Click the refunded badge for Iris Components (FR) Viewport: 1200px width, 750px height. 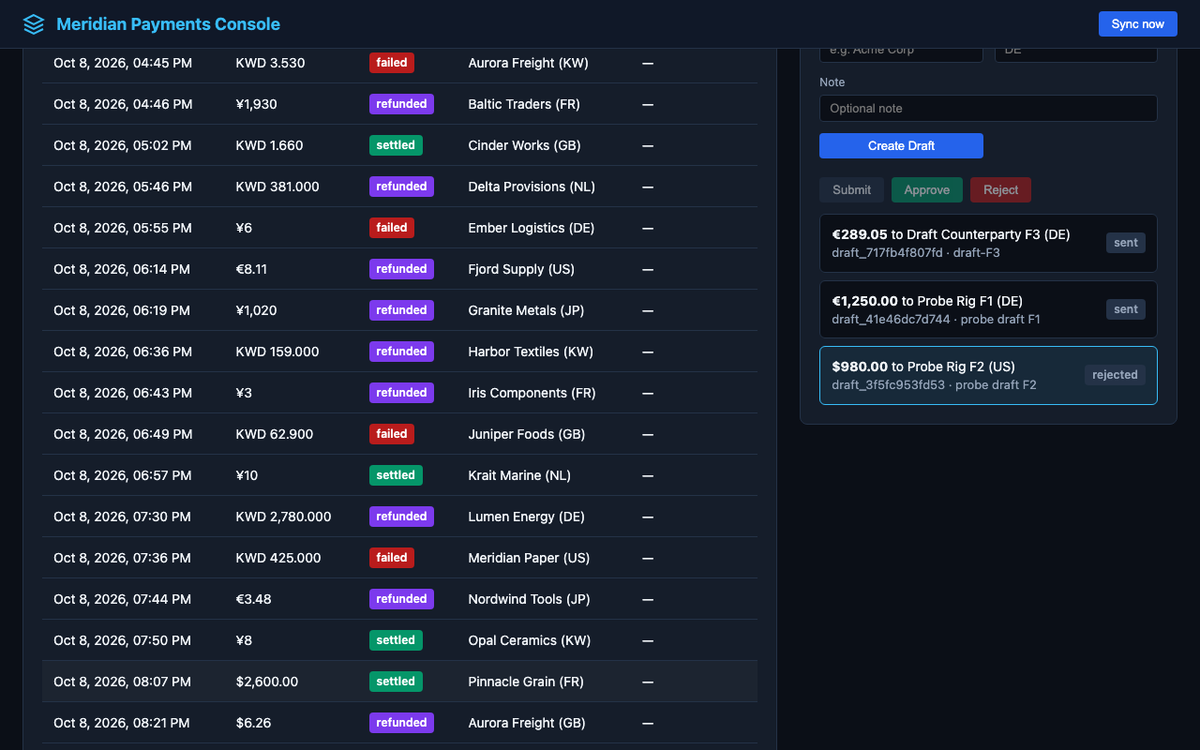402,392
